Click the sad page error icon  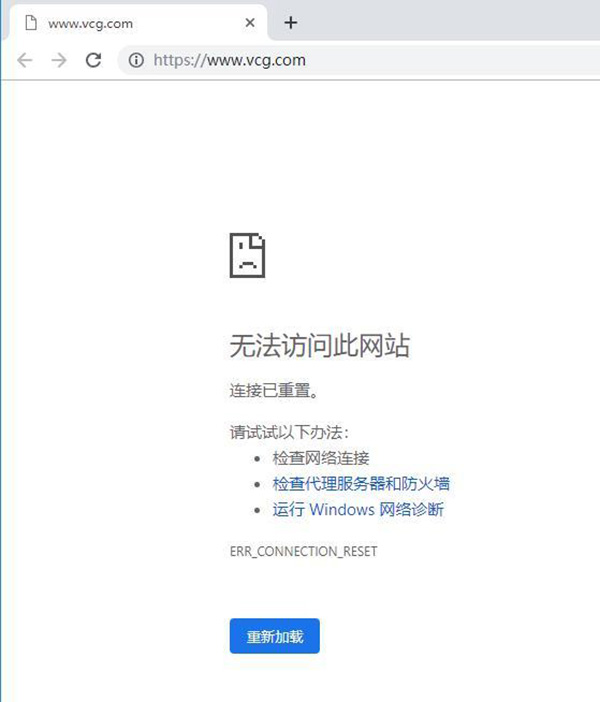tap(247, 255)
